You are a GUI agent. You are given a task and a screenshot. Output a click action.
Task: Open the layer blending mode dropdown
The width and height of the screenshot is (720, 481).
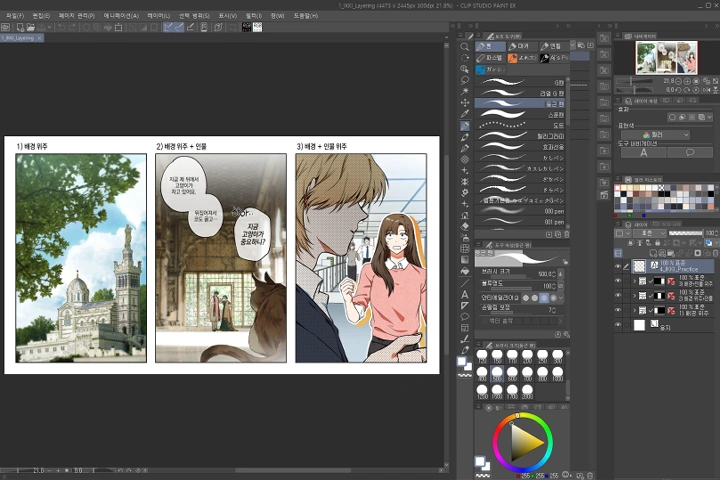(x=648, y=233)
